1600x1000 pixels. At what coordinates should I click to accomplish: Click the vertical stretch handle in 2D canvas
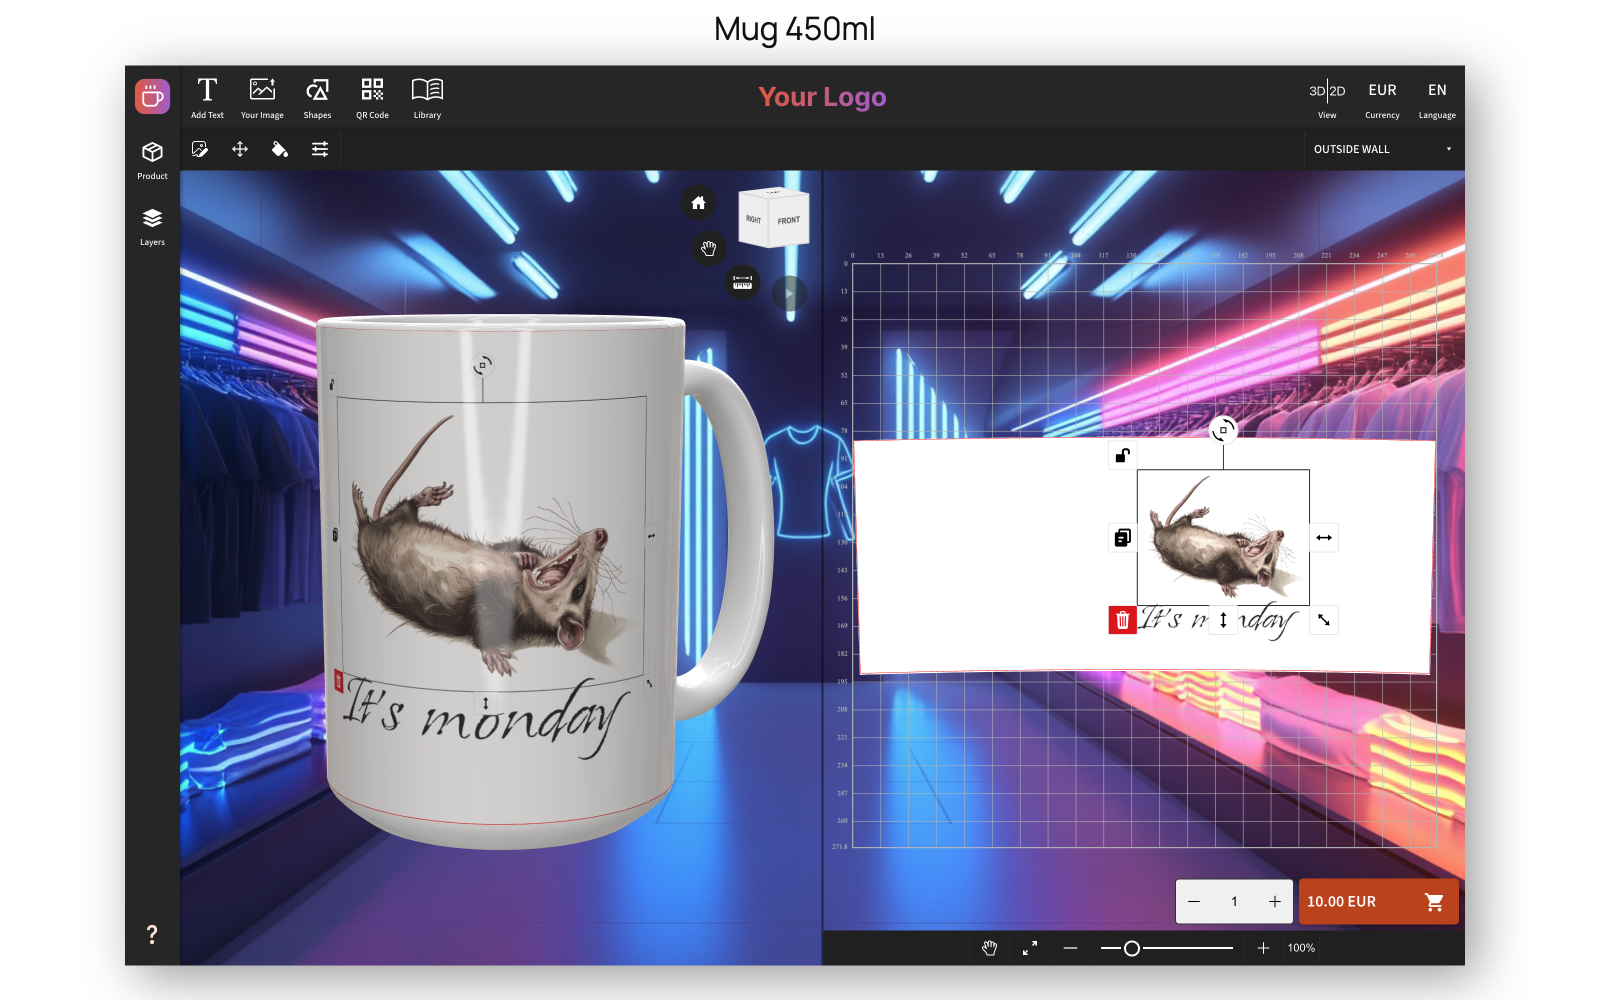pos(1223,620)
